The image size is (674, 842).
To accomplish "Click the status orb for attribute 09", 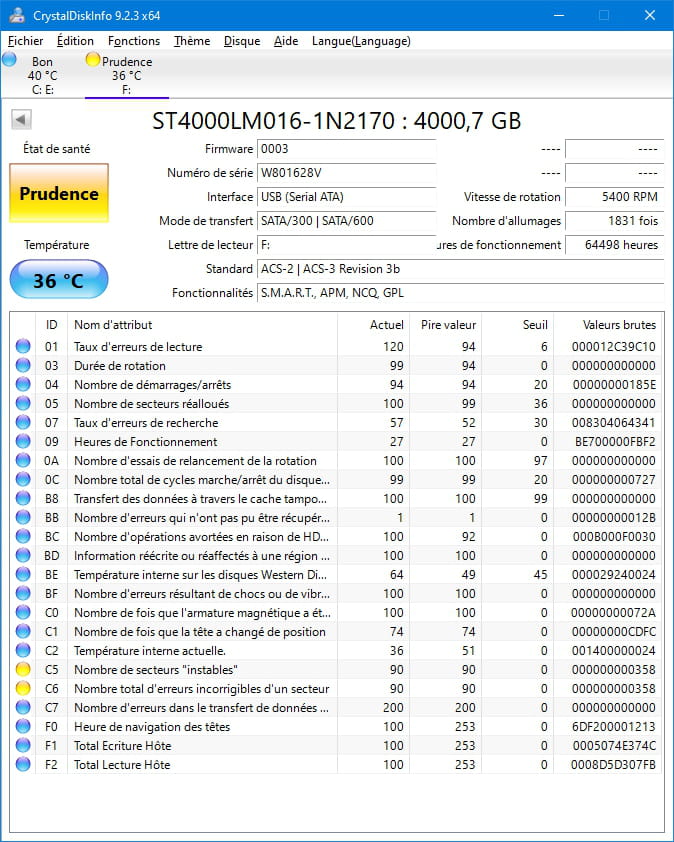I will tap(23, 441).
